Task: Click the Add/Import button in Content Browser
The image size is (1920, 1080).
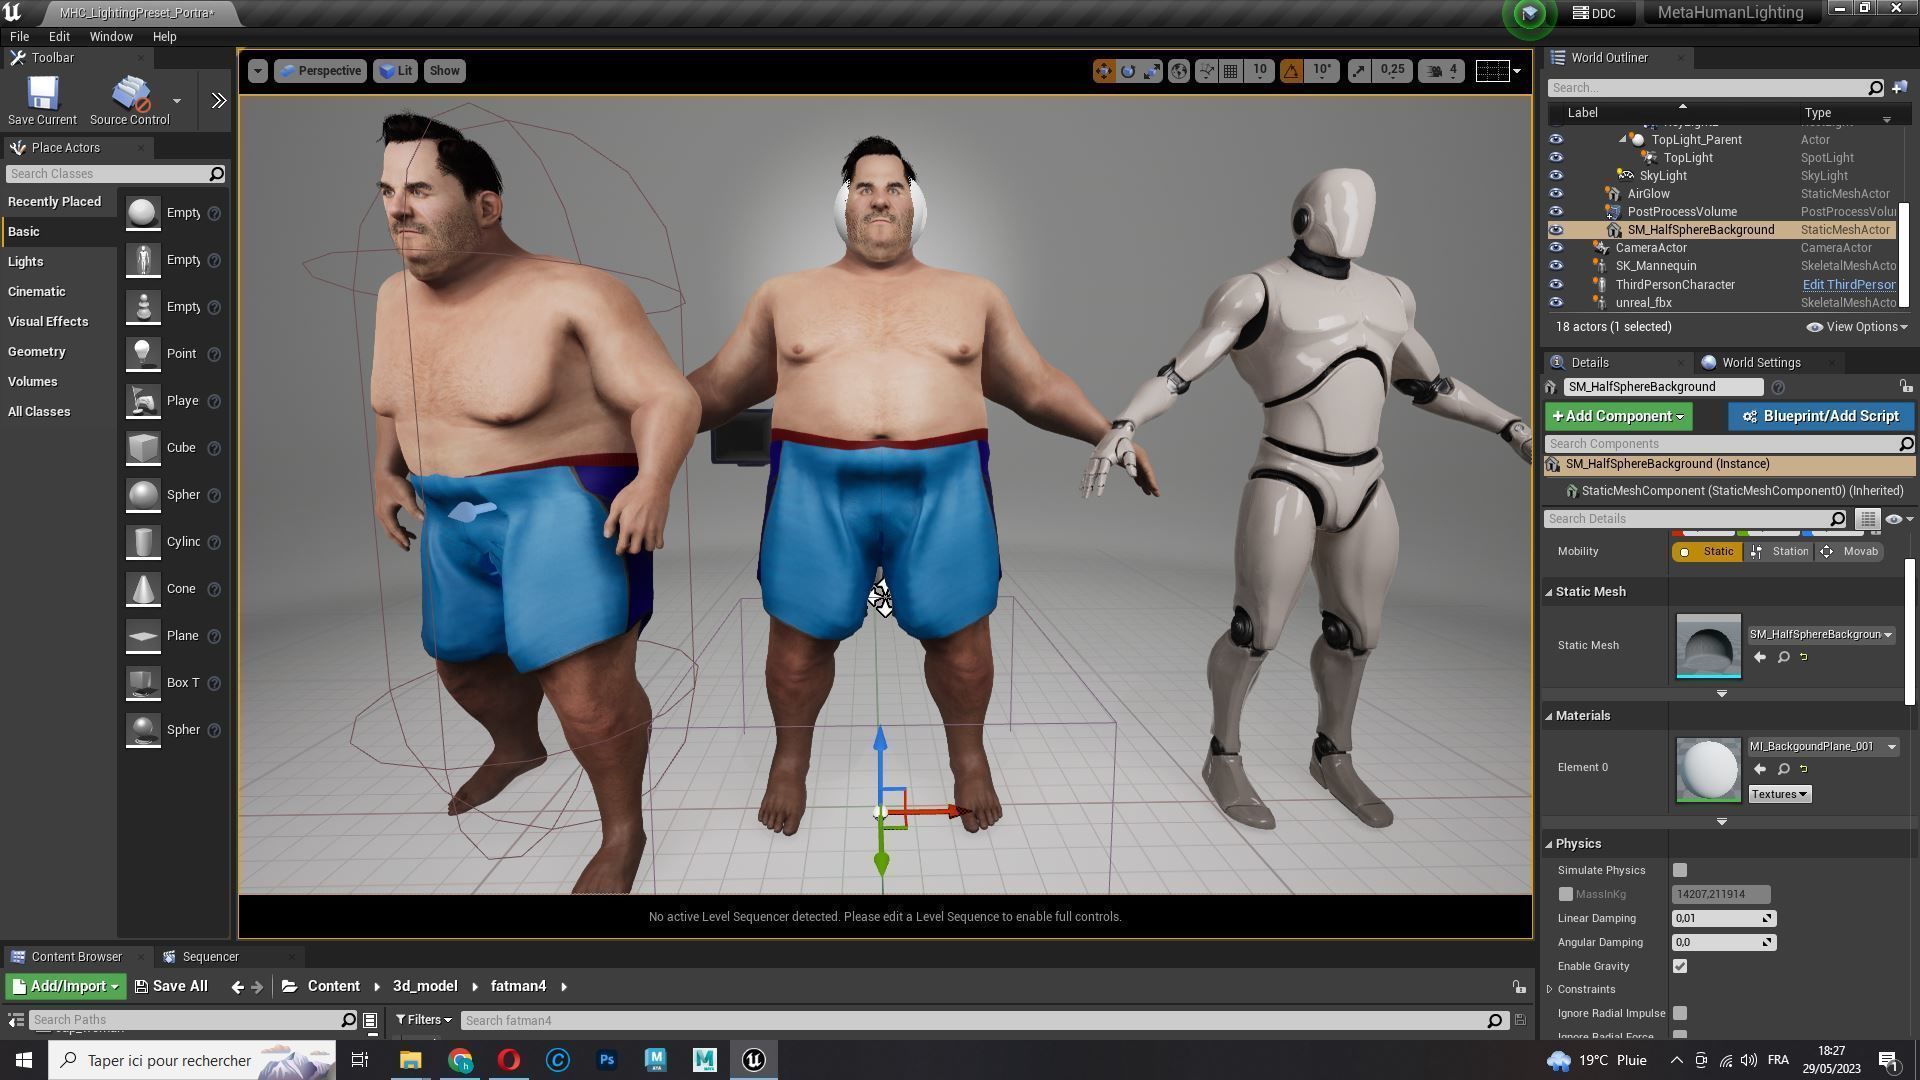Action: [65, 987]
